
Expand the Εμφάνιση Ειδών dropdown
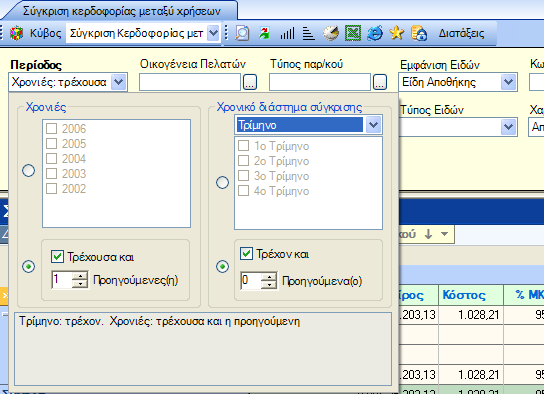coord(508,82)
